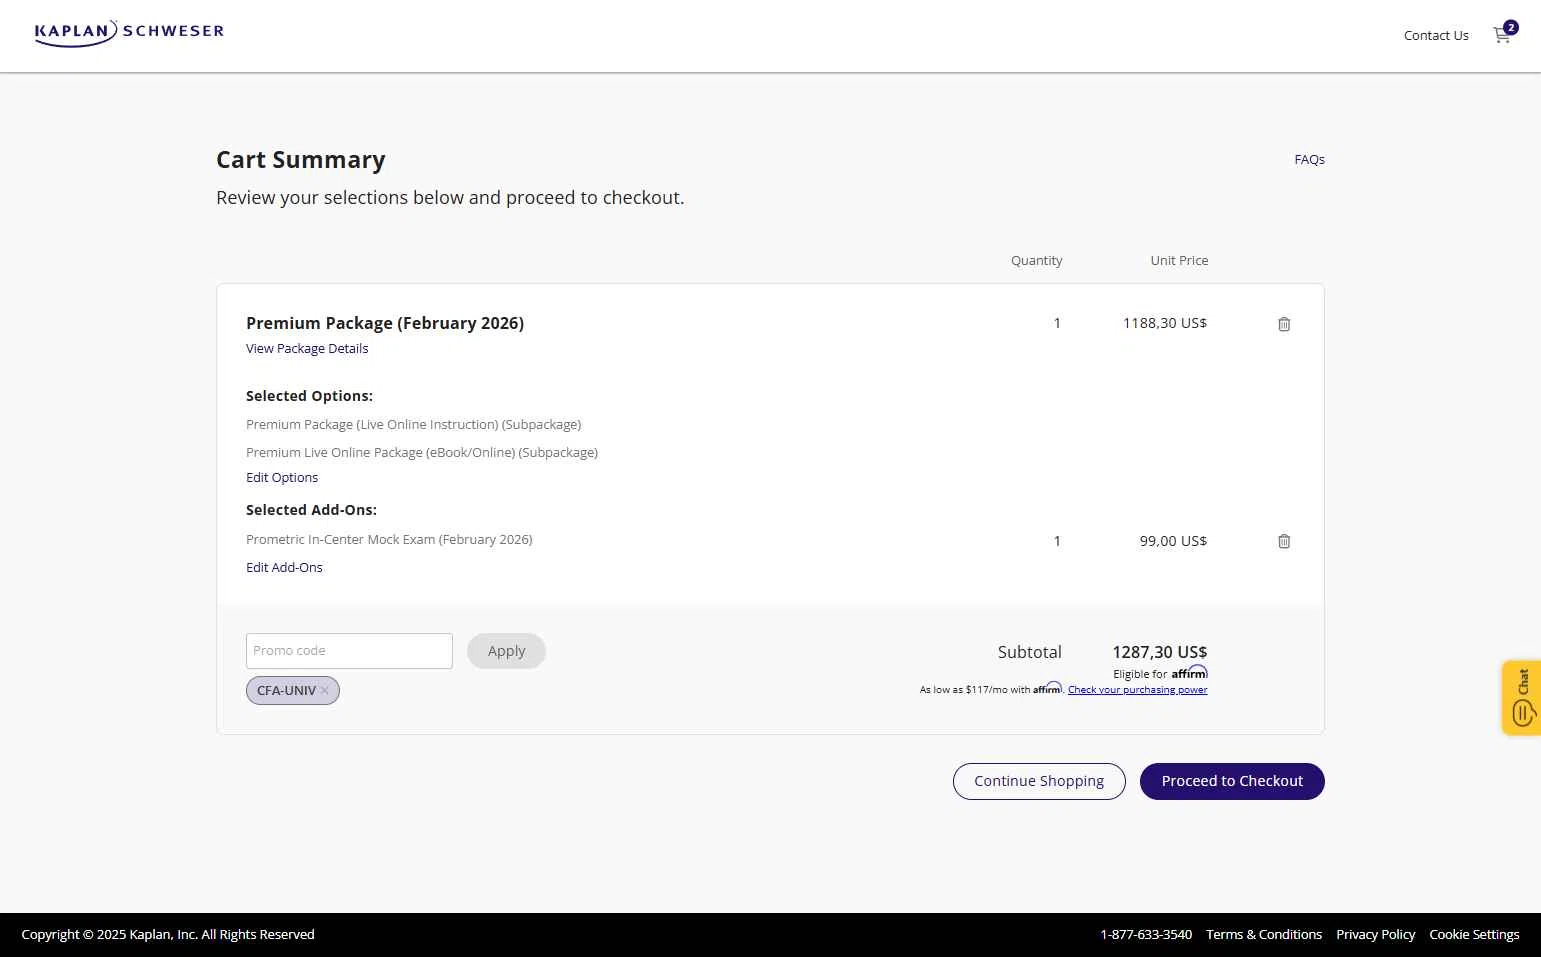Screen dimensions: 1541x957
Task: Open the FAQs link
Action: click(x=1309, y=159)
